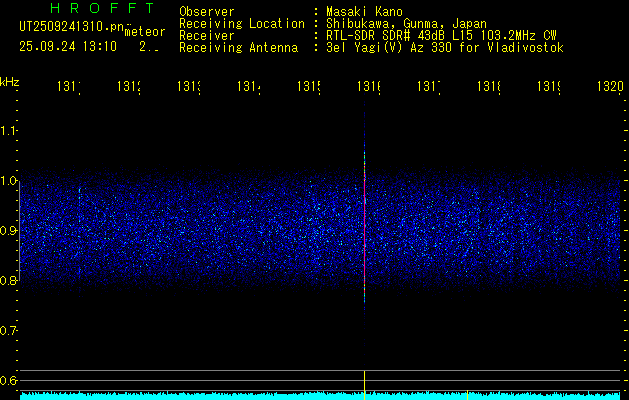The image size is (629, 400).
Task: Click the cyan 'meteor' label
Action: click(145, 32)
